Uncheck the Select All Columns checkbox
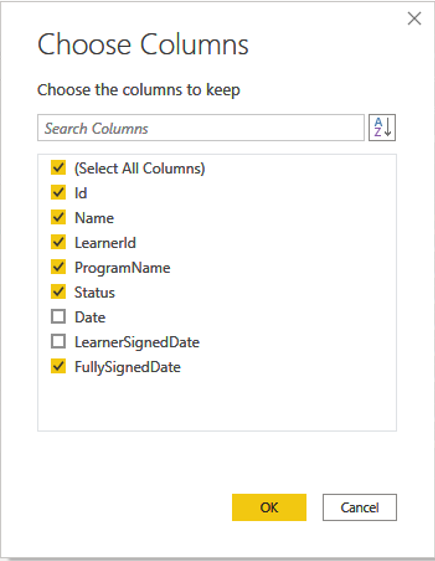The height and width of the screenshot is (561, 435). [x=58, y=167]
